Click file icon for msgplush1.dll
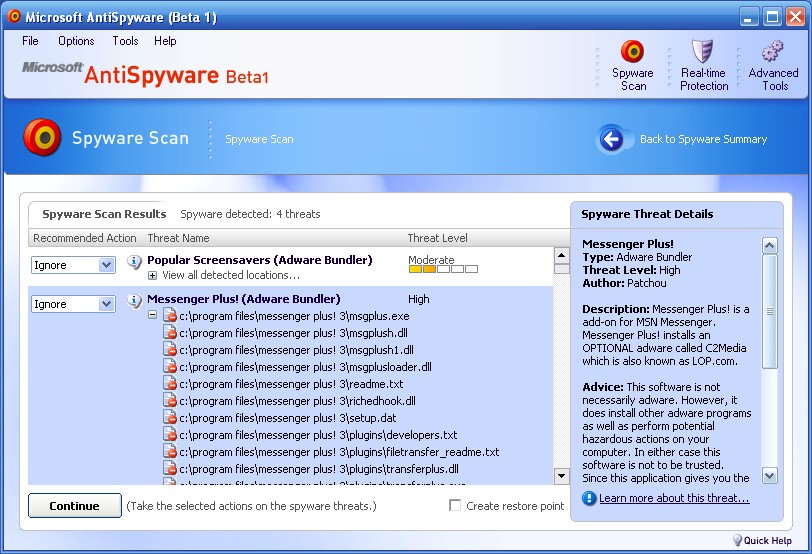The height and width of the screenshot is (554, 812). coord(170,349)
